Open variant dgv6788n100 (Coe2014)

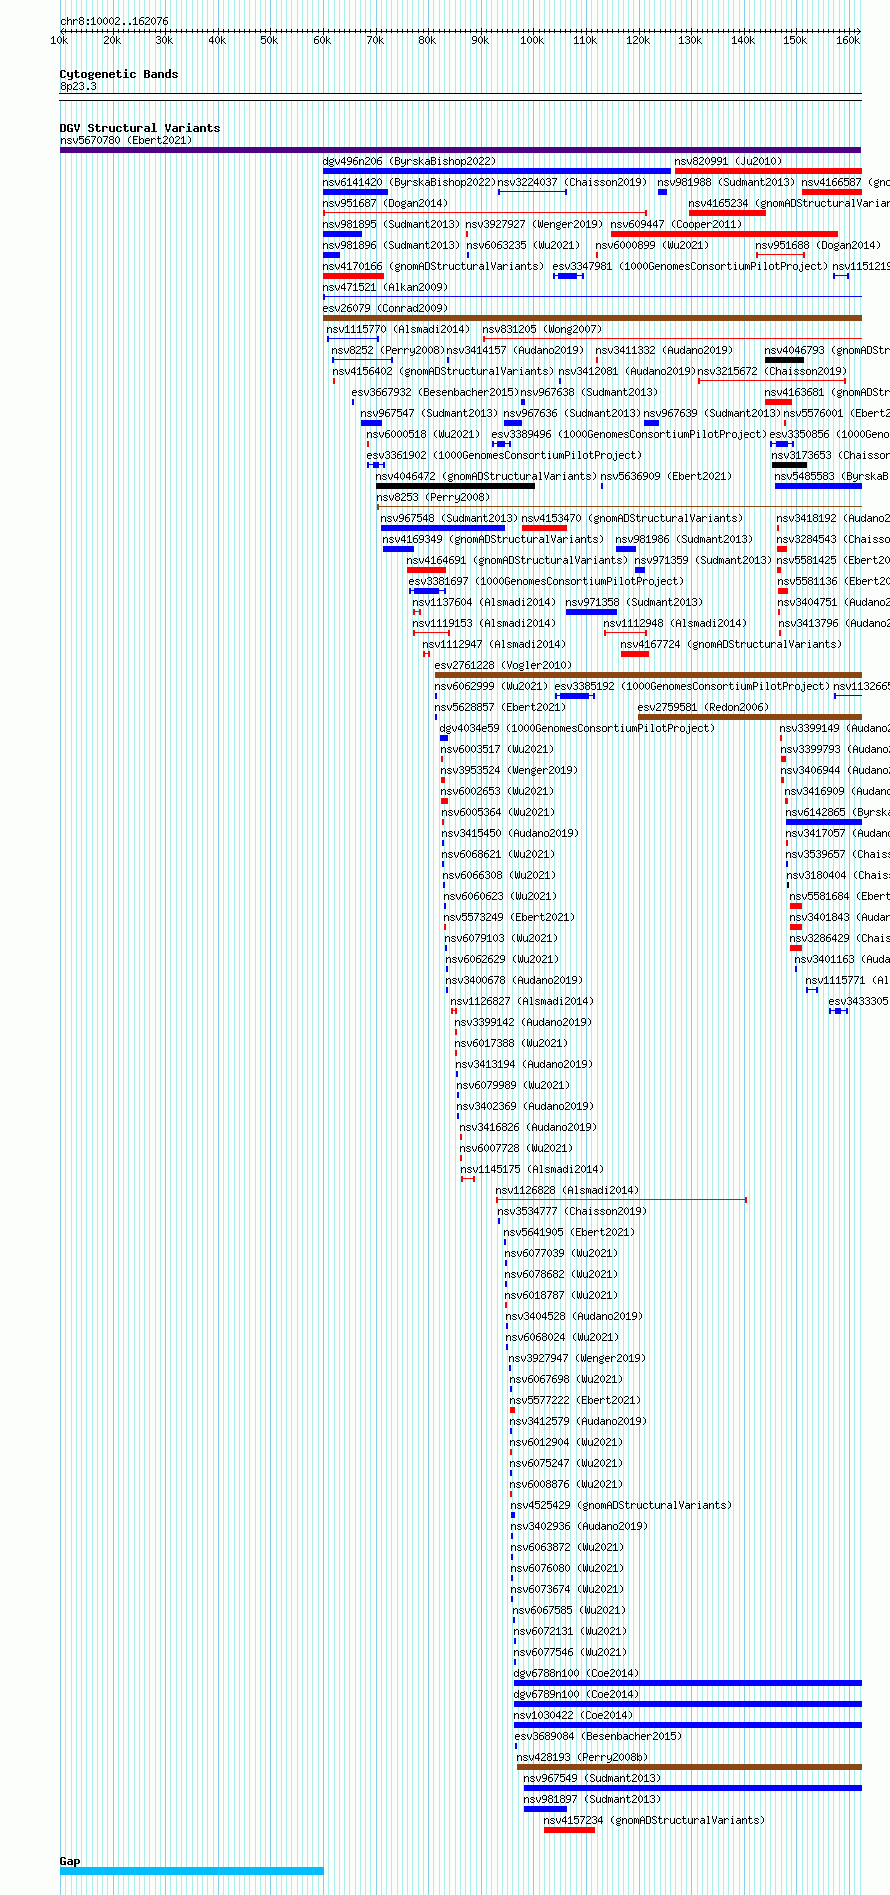[x=576, y=1673]
